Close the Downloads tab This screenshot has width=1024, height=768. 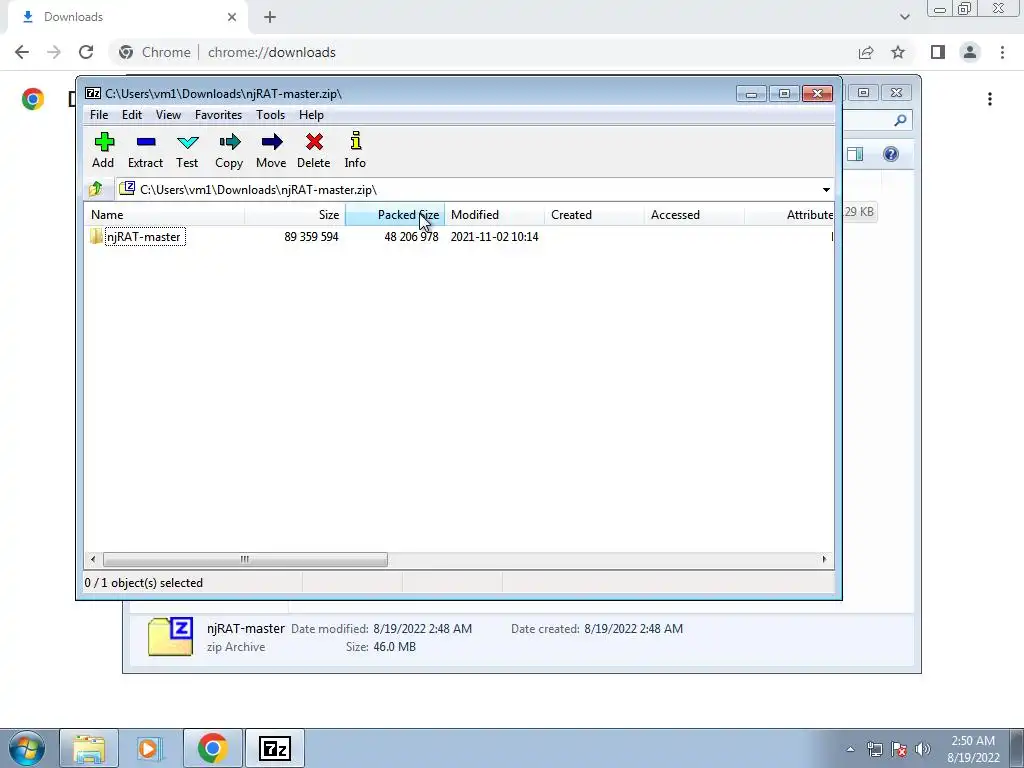[x=232, y=17]
